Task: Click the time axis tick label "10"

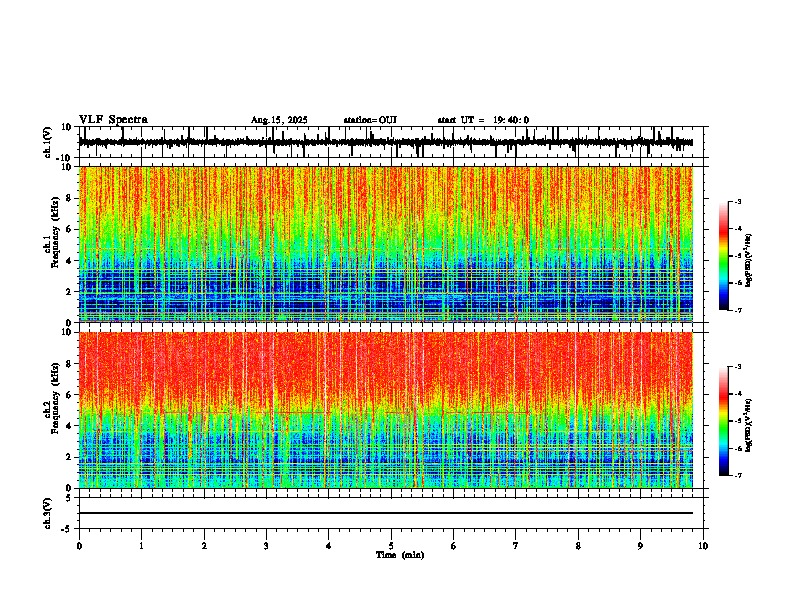Action: click(x=703, y=546)
